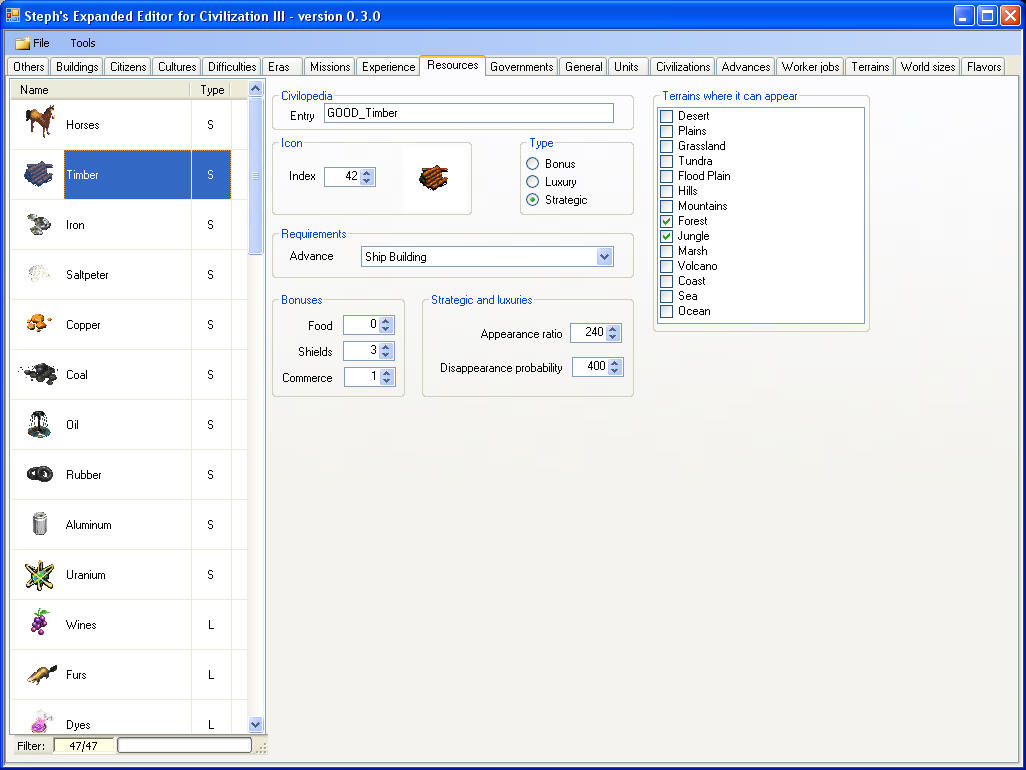Enable the Ocean terrain checkbox
The height and width of the screenshot is (770, 1026).
pos(667,311)
